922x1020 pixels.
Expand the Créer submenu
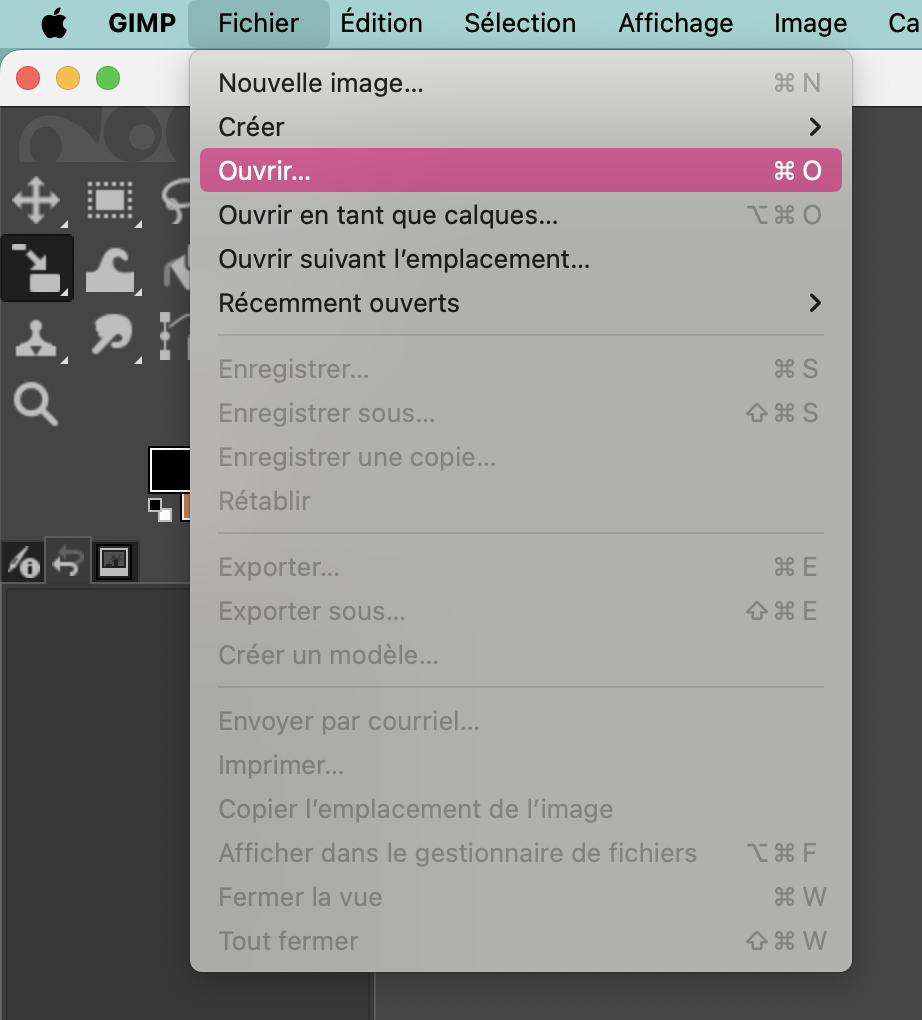point(520,127)
